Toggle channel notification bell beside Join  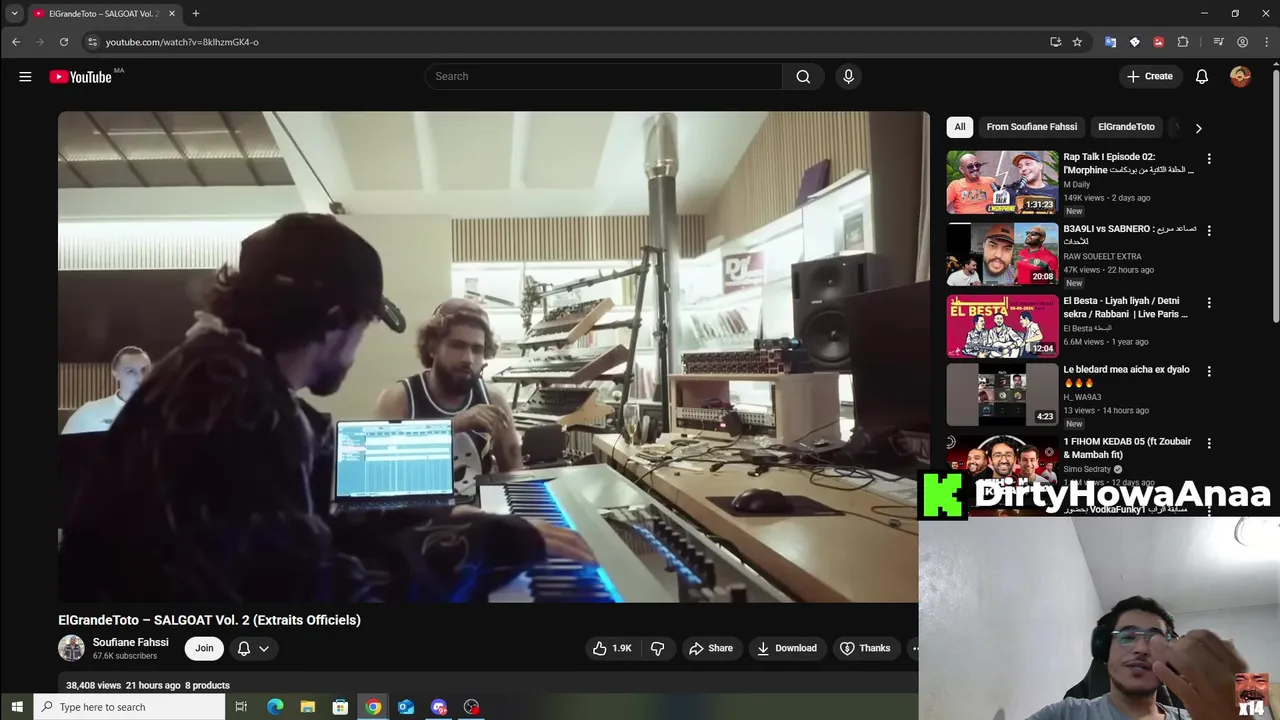click(x=243, y=648)
